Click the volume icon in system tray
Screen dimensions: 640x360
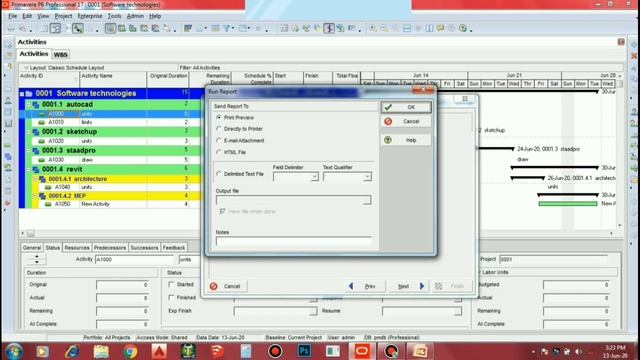(578, 351)
